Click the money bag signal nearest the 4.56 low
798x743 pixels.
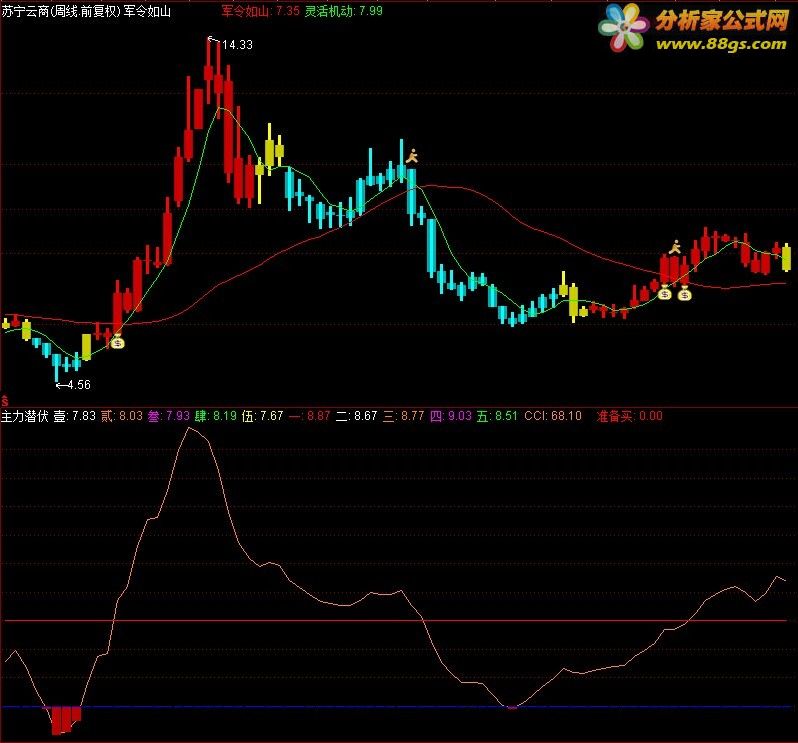[x=118, y=342]
